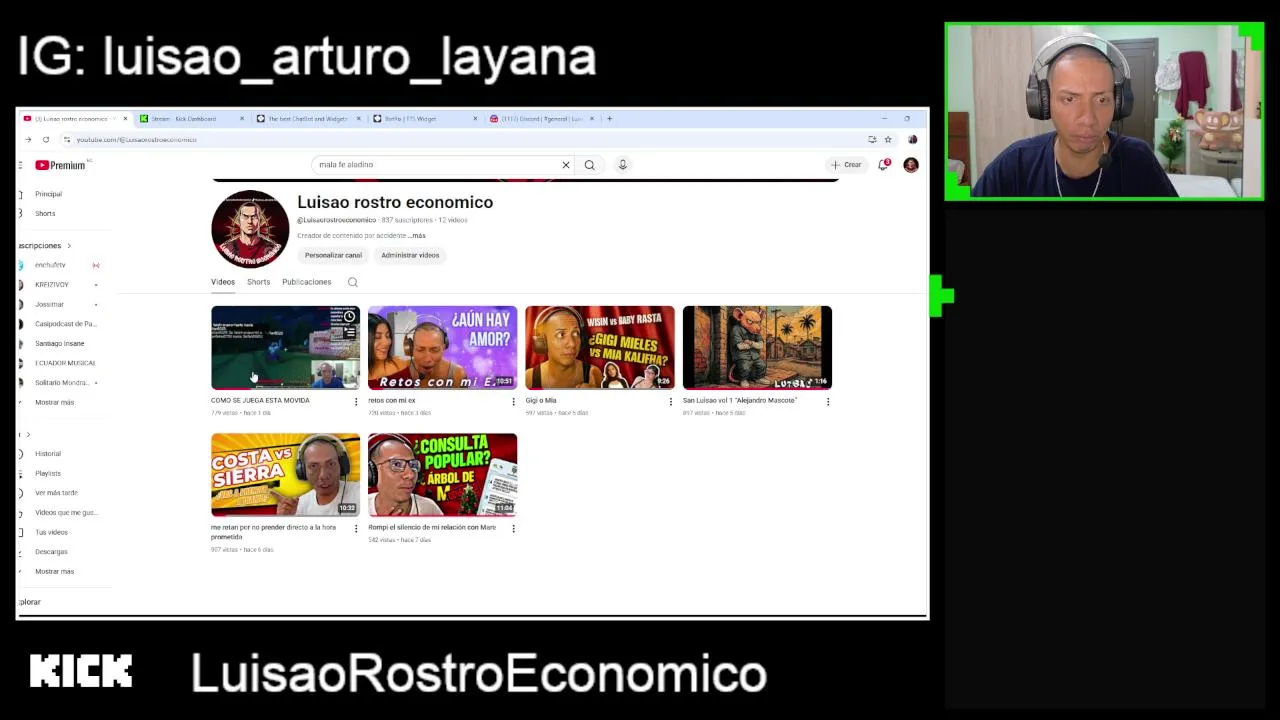Click the Crear button
Viewport: 1280px width, 720px height.
pyautogui.click(x=846, y=165)
